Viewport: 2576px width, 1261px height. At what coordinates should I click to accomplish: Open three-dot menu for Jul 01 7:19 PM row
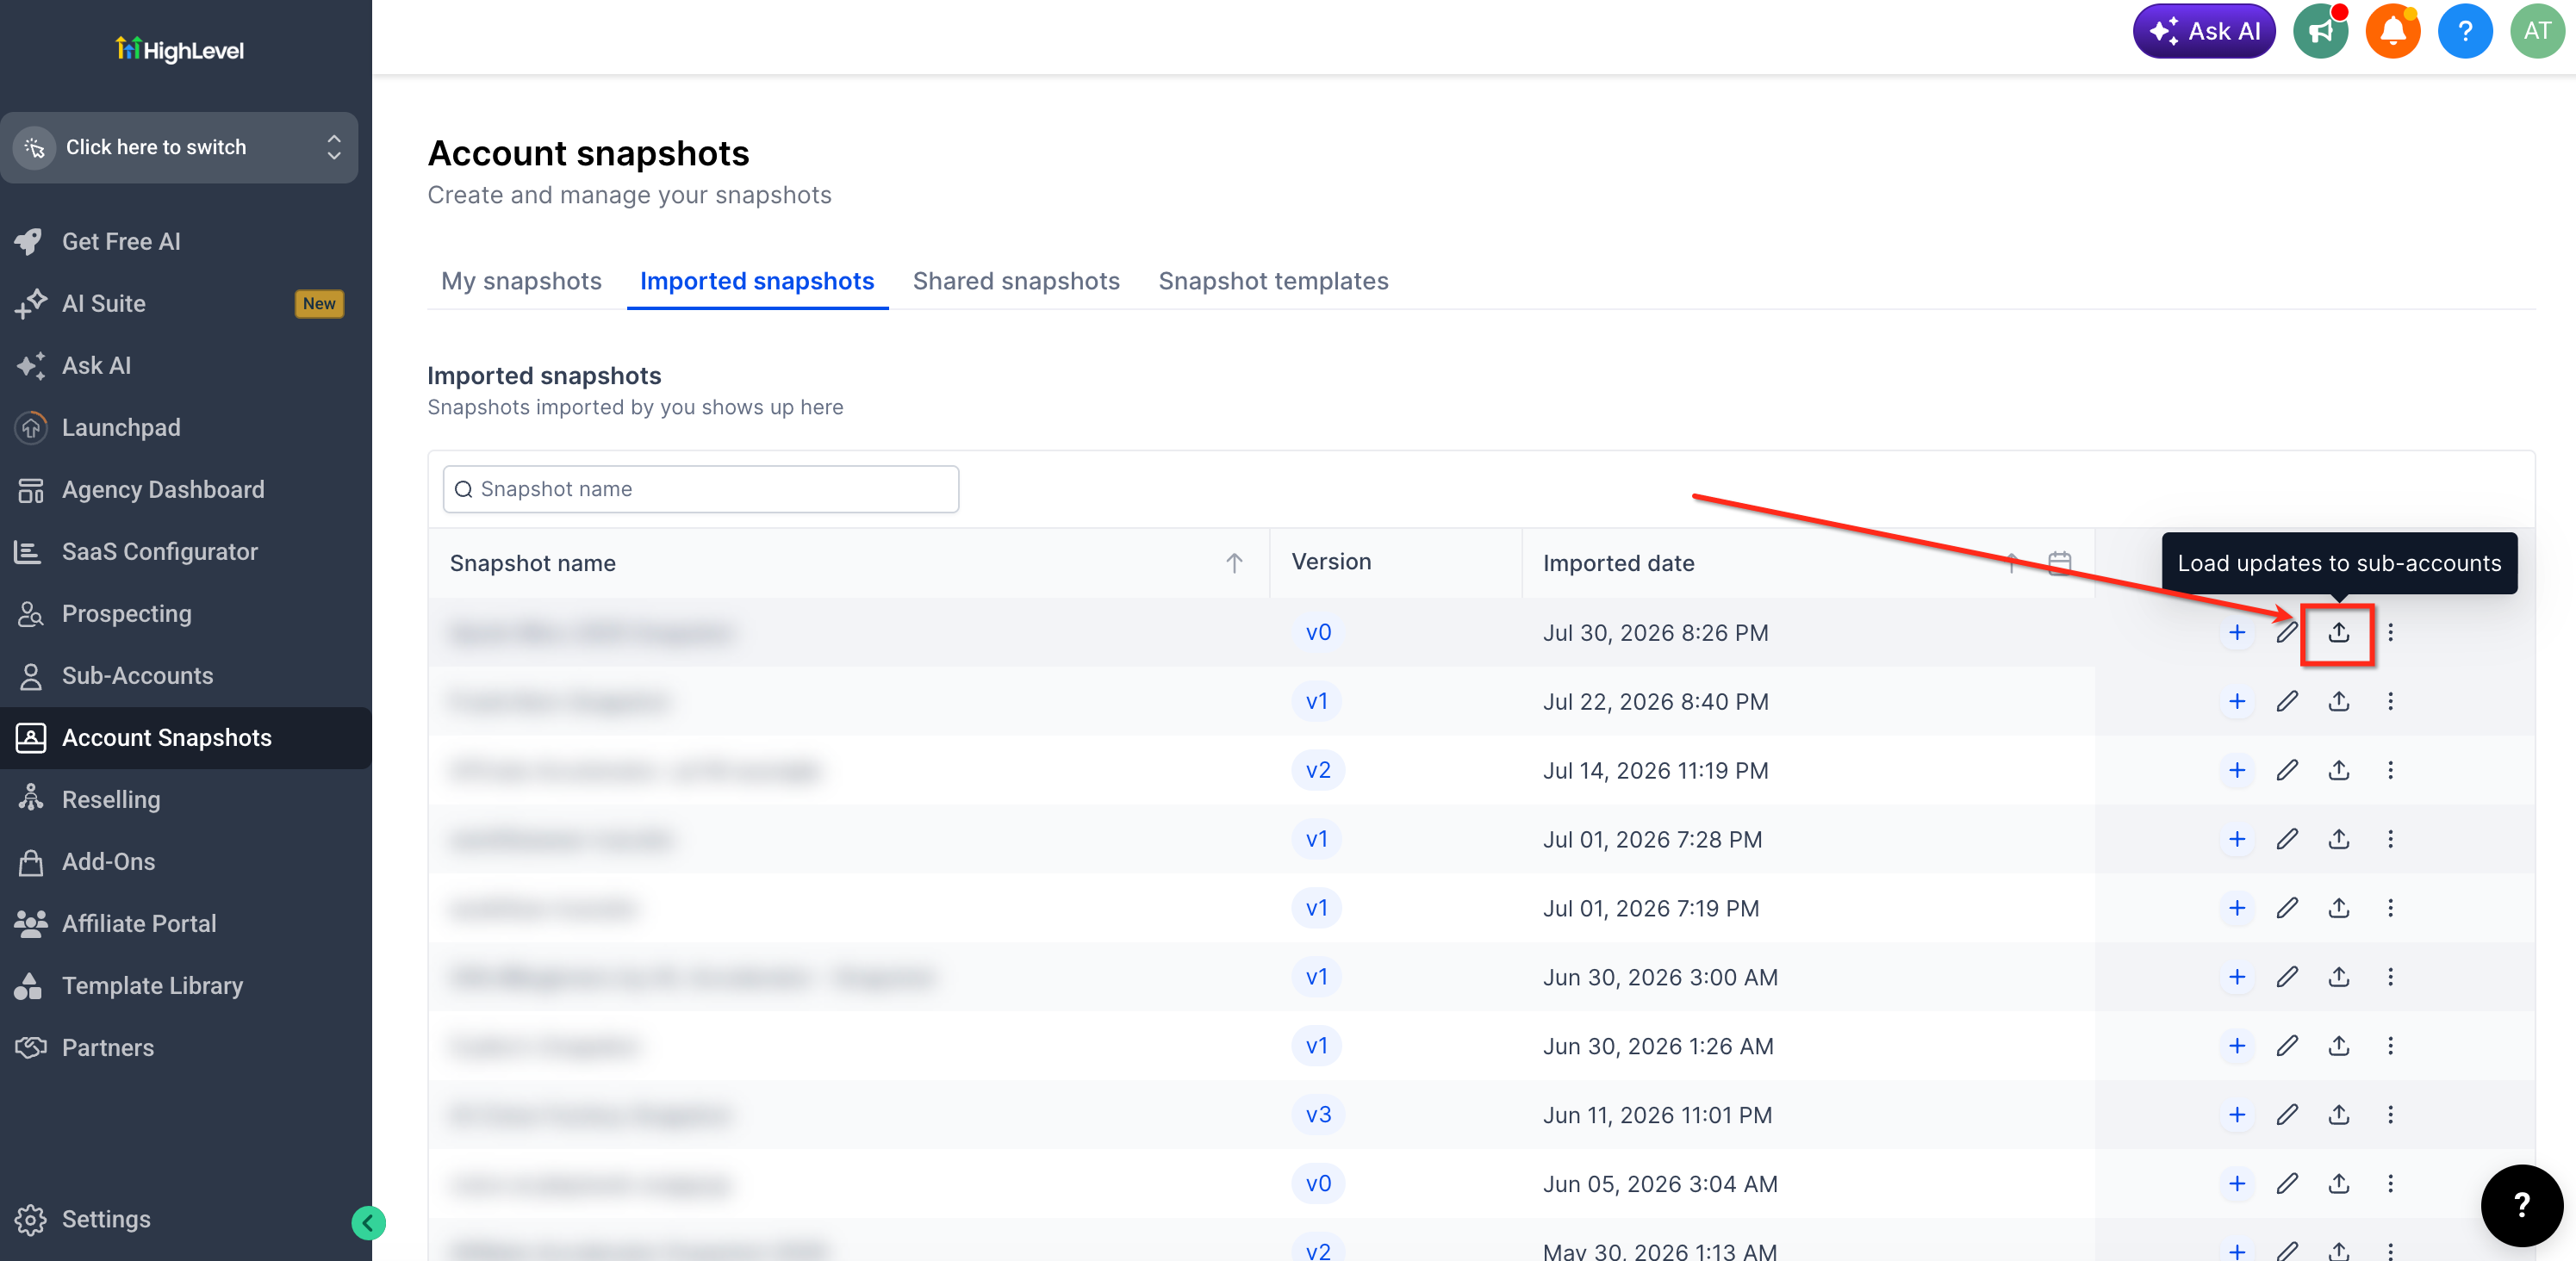(x=2390, y=908)
